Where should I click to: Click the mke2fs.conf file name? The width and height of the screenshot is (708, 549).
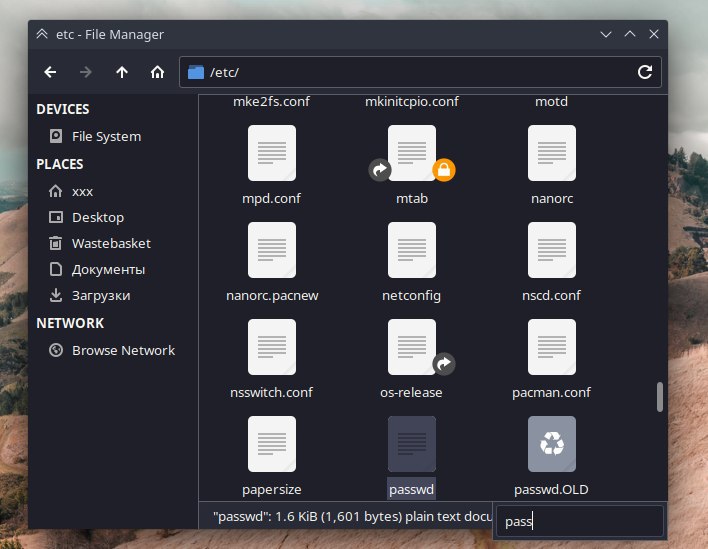pyautogui.click(x=271, y=102)
